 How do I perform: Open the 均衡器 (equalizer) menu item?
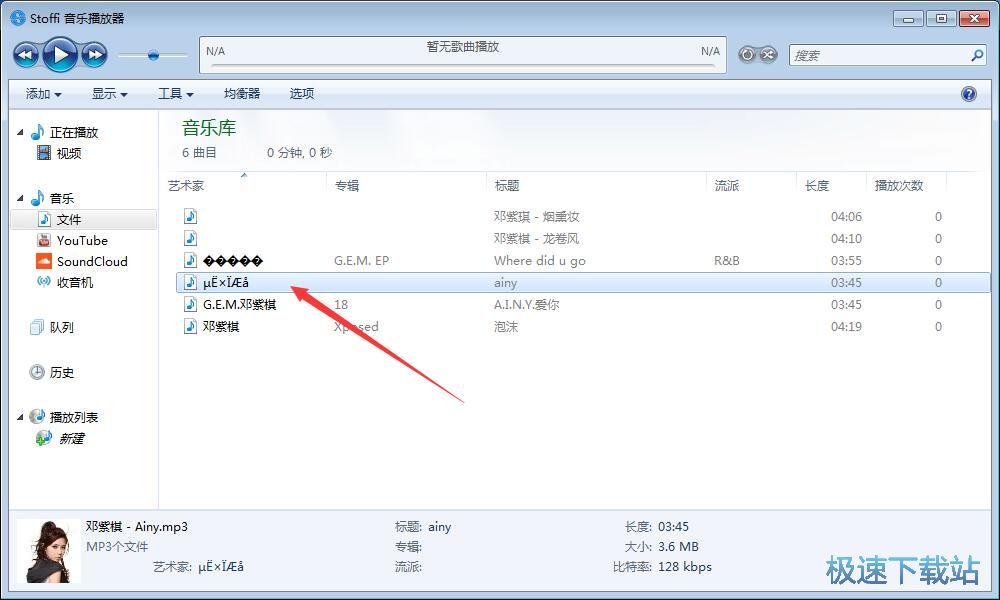(x=241, y=94)
